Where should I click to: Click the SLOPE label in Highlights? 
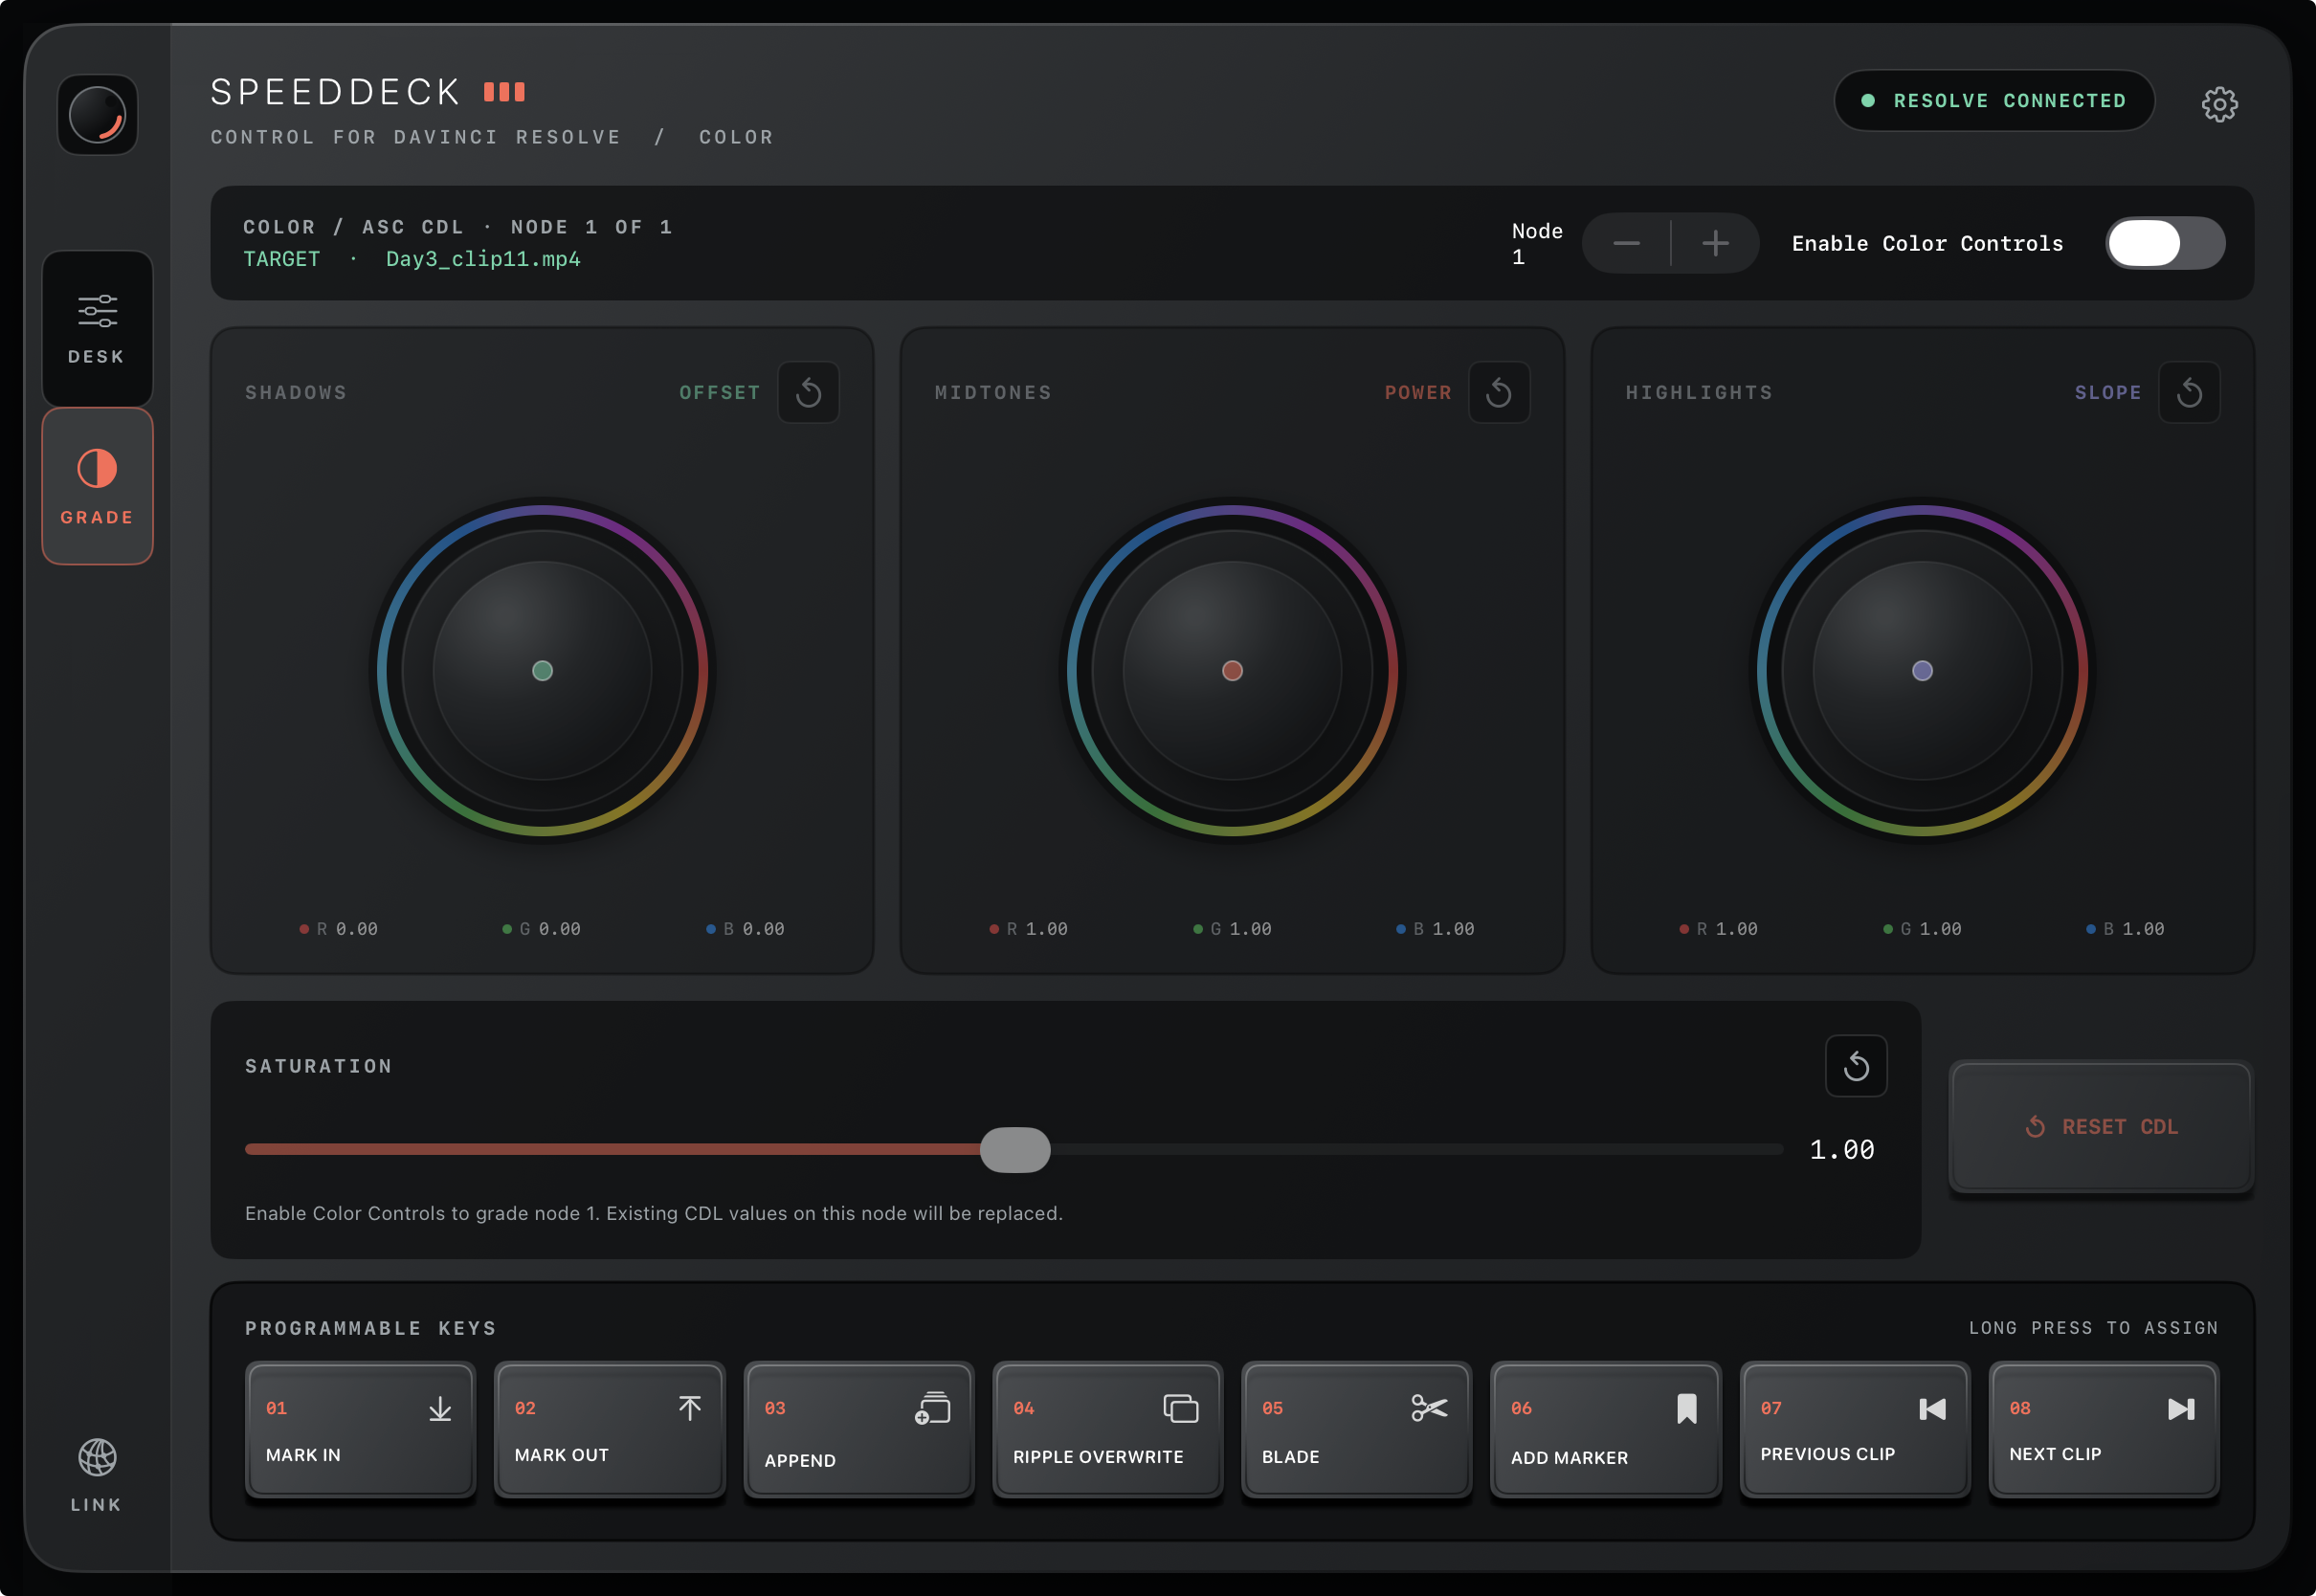(2108, 393)
